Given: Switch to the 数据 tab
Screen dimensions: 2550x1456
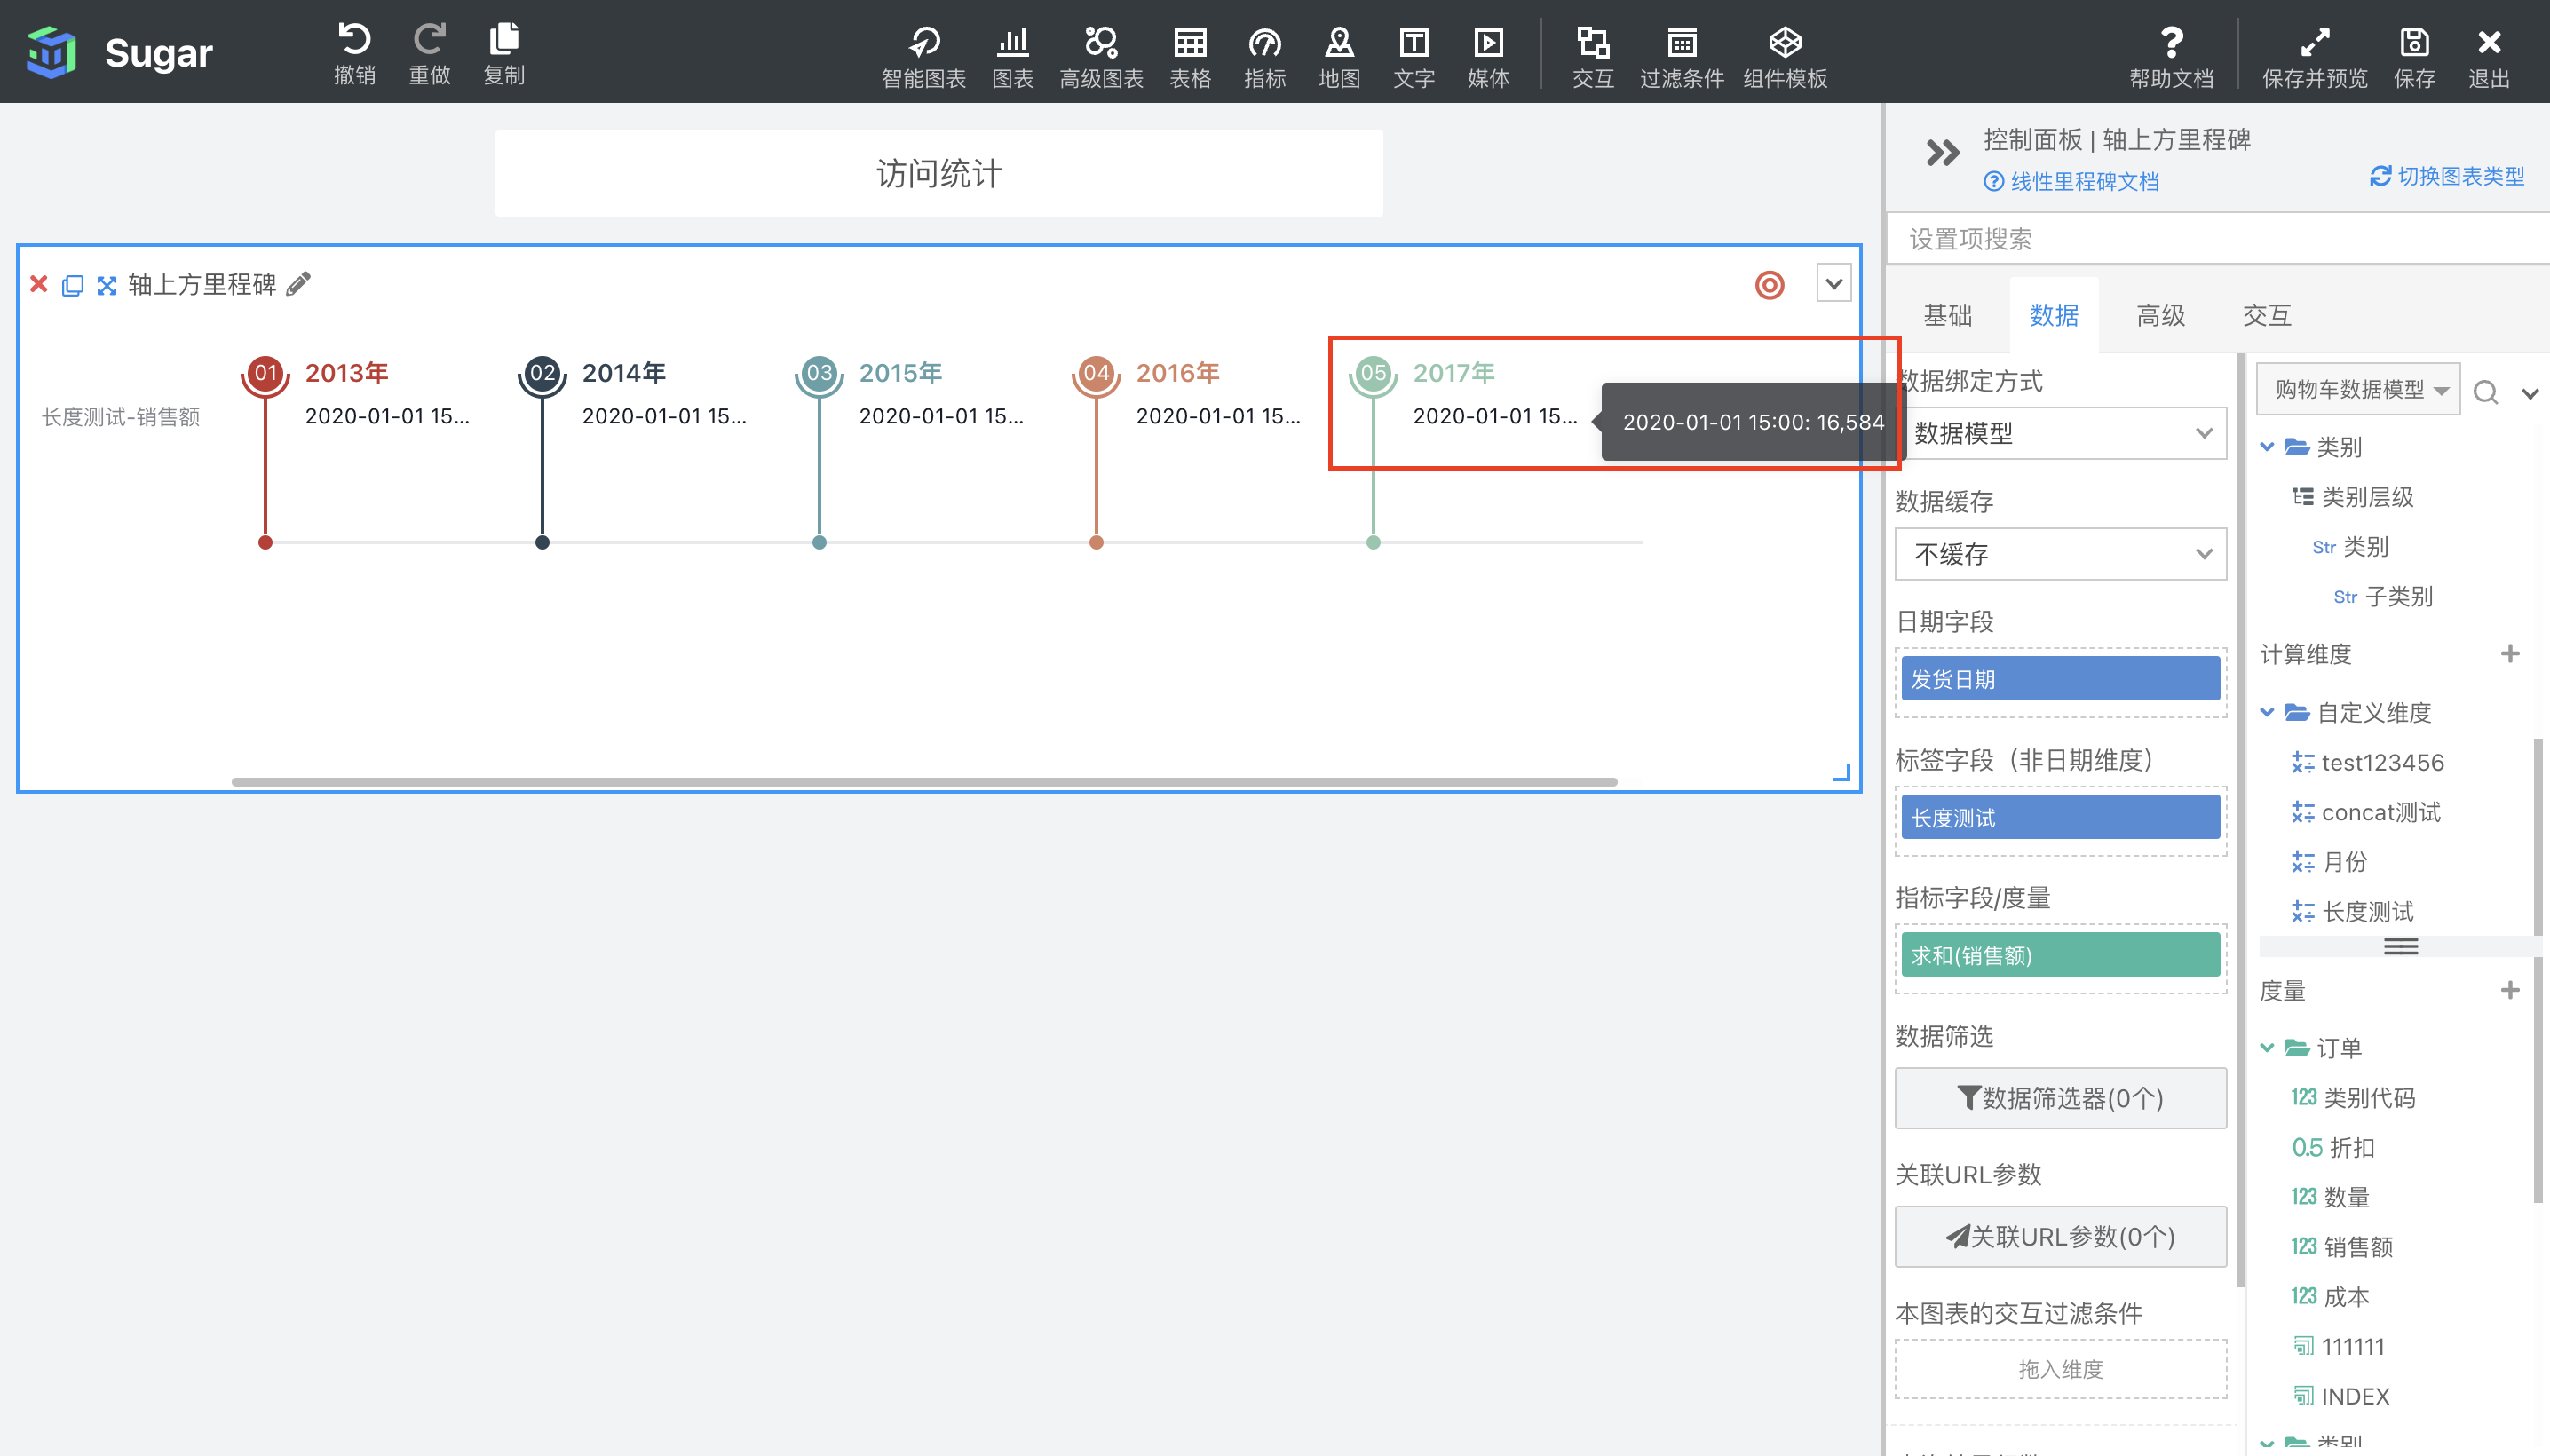Looking at the screenshot, I should coord(2054,316).
